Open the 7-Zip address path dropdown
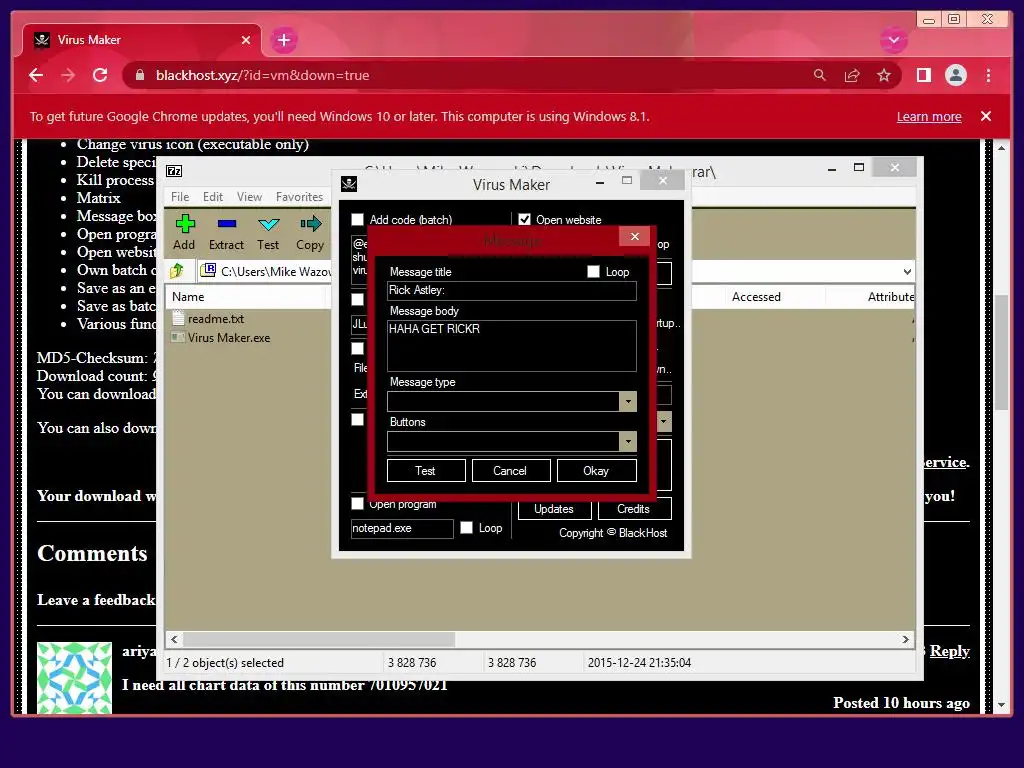1024x768 pixels. [907, 271]
